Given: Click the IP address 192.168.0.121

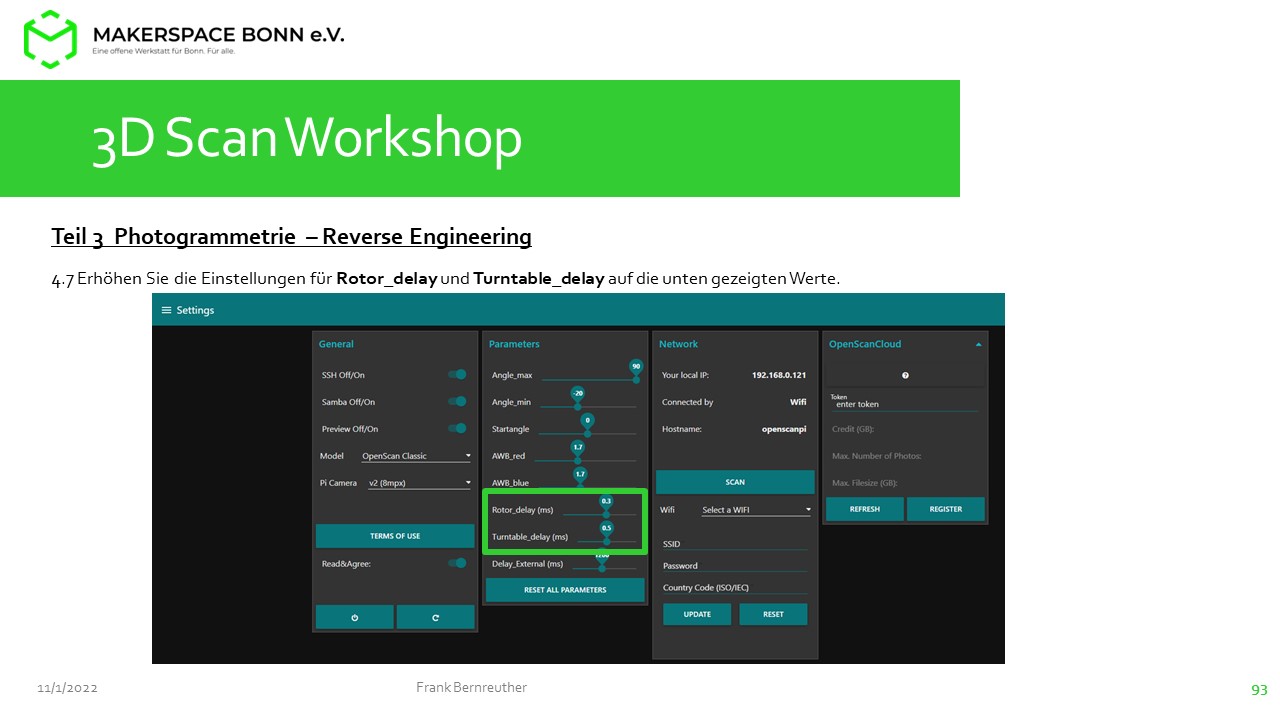Looking at the screenshot, I should click(779, 375).
